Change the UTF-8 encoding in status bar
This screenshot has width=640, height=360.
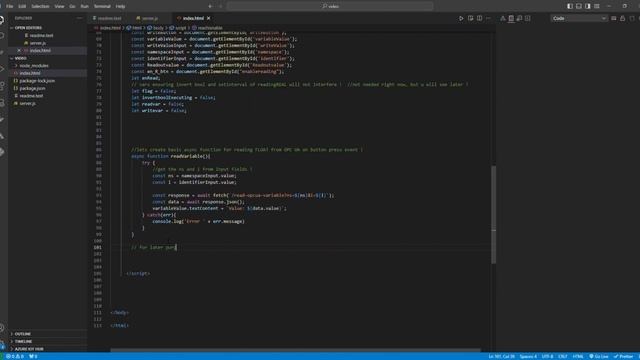[547, 356]
